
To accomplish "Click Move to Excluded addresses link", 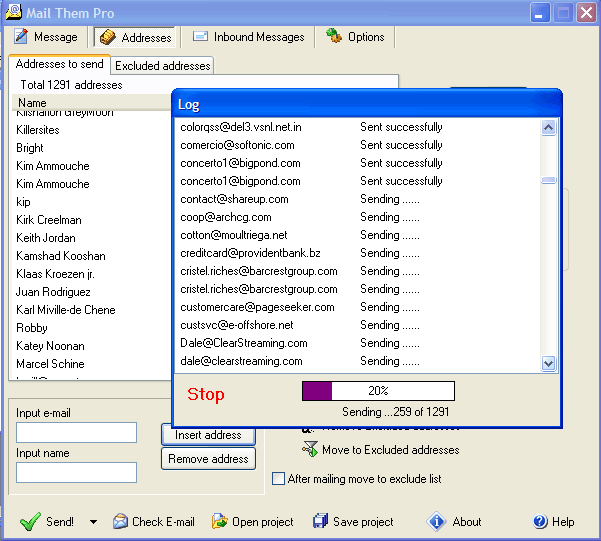I will pos(391,450).
